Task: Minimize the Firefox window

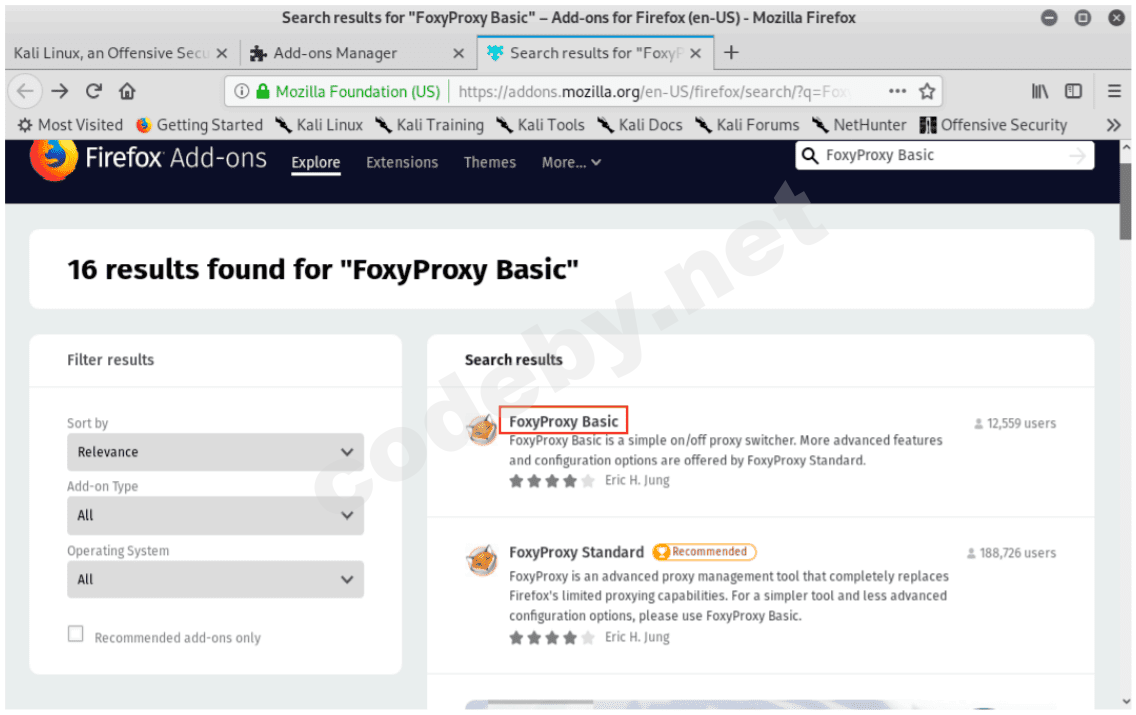Action: pos(1049,18)
